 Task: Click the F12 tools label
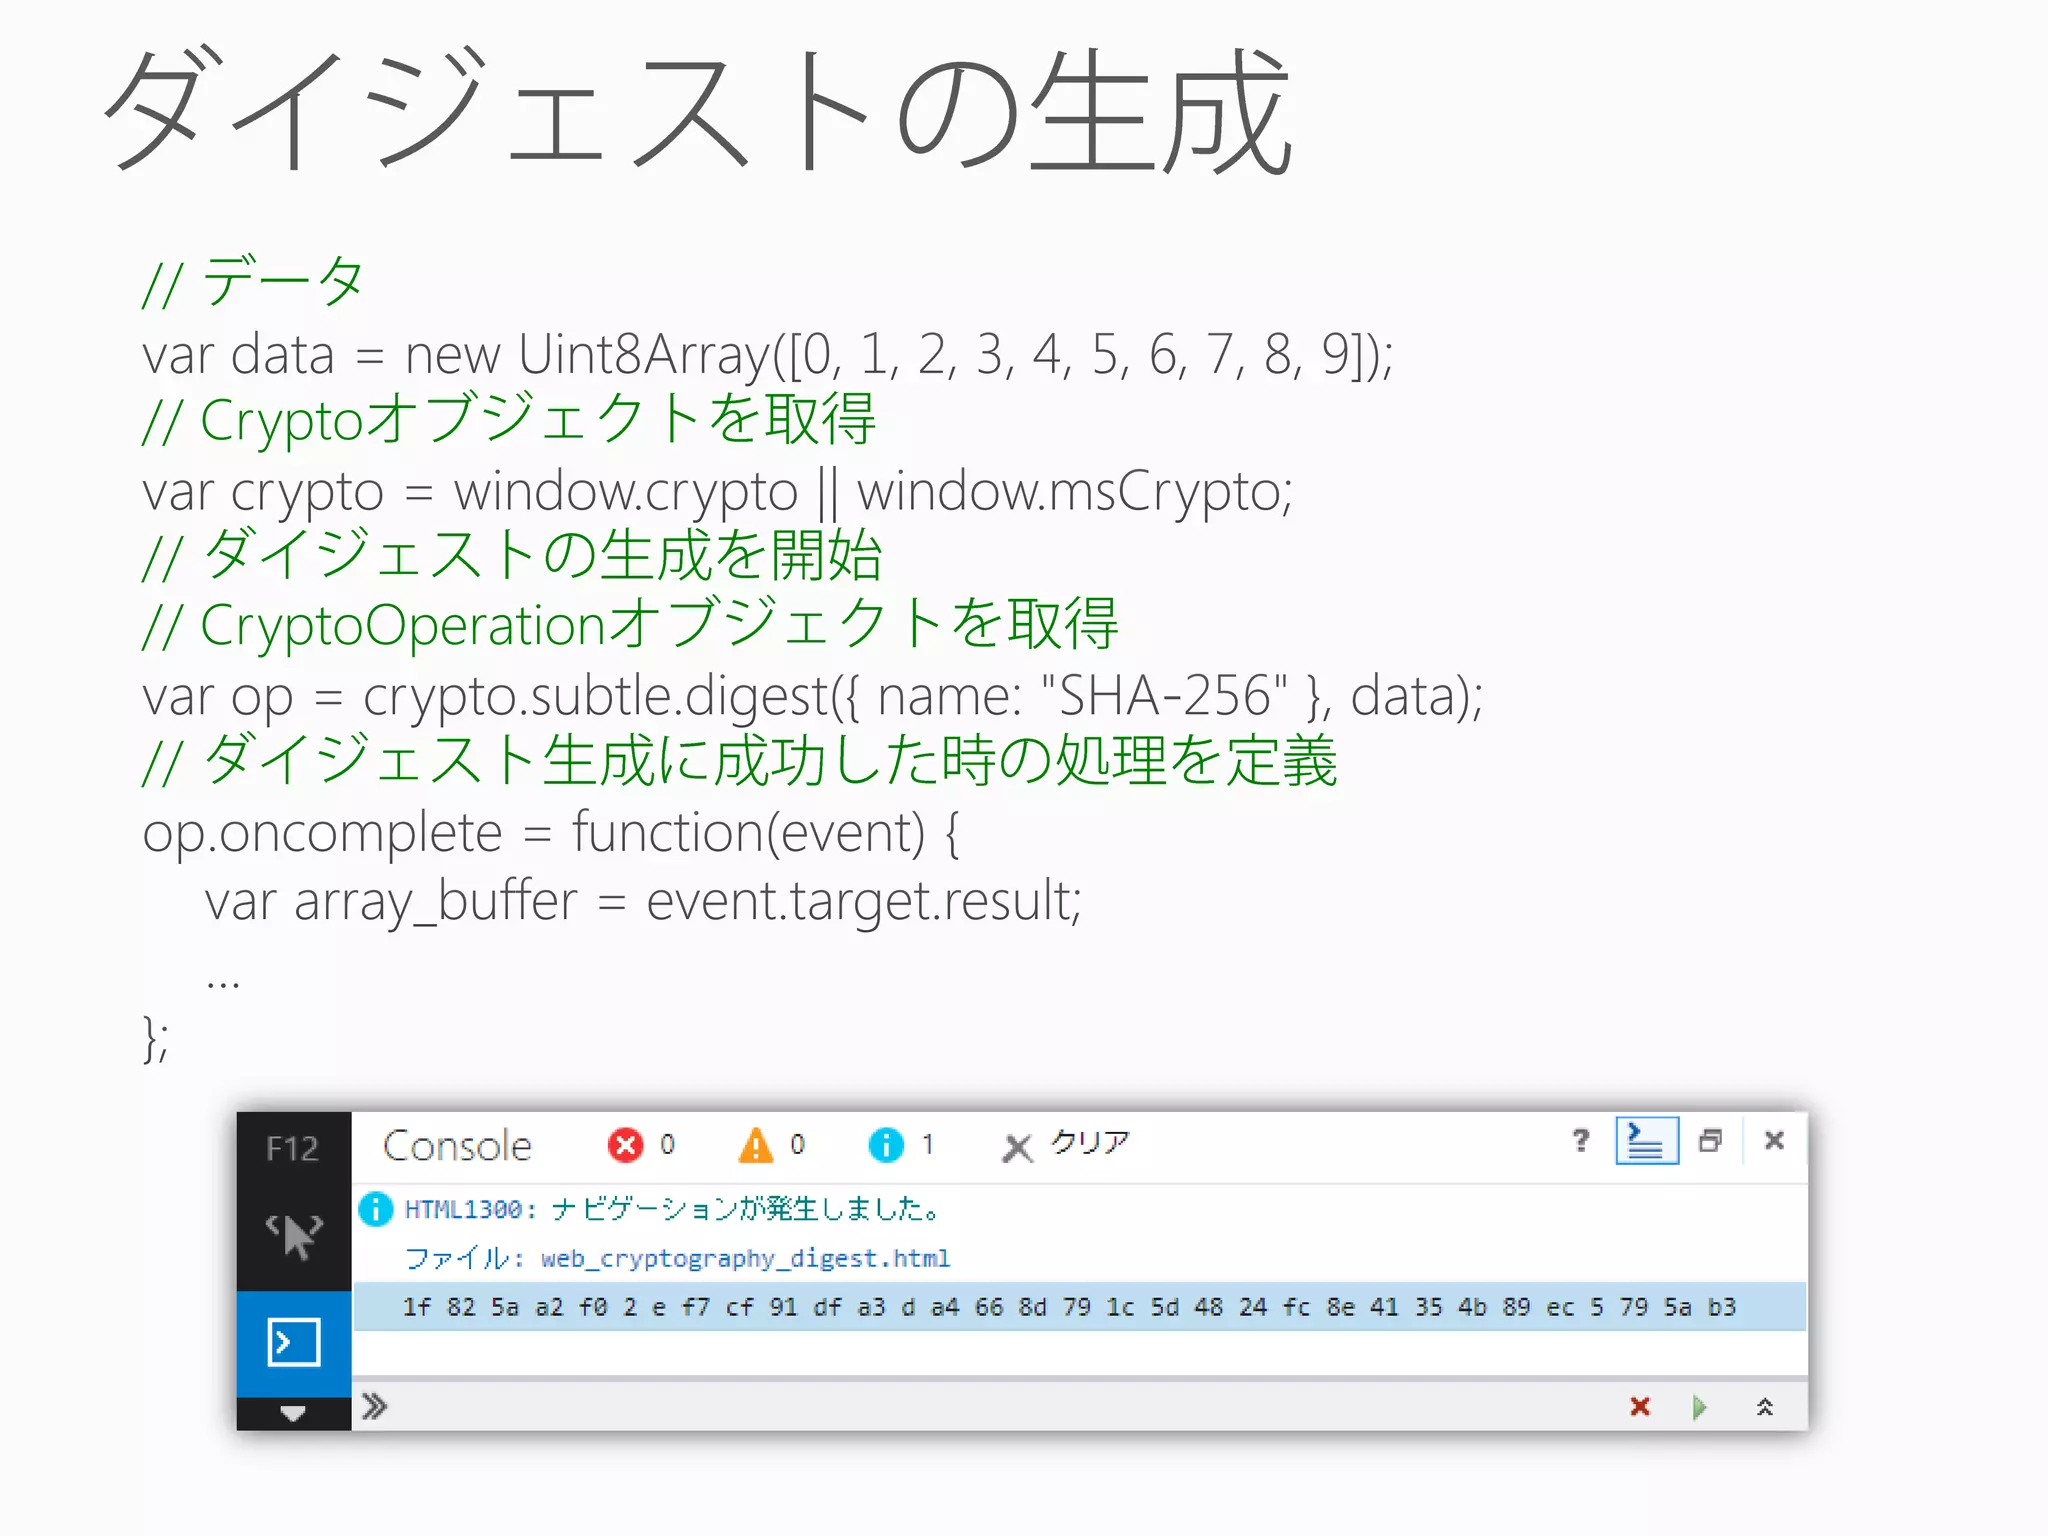(292, 1148)
